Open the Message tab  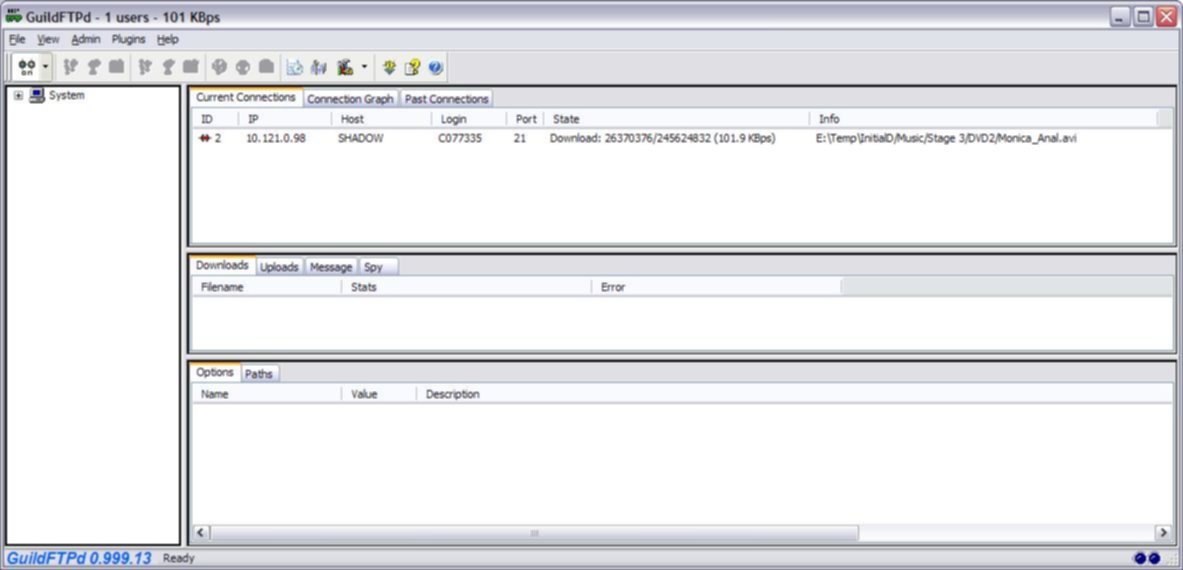[330, 267]
